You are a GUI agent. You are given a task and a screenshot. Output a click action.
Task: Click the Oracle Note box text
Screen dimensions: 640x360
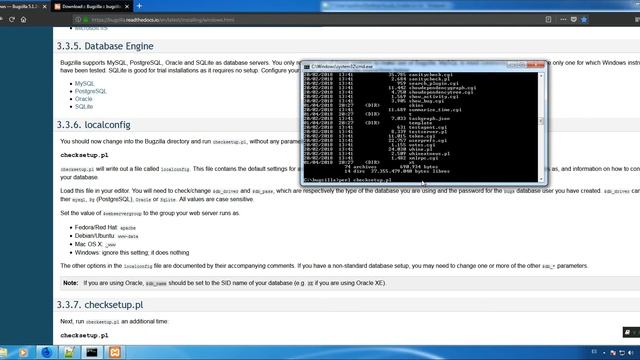click(224, 283)
